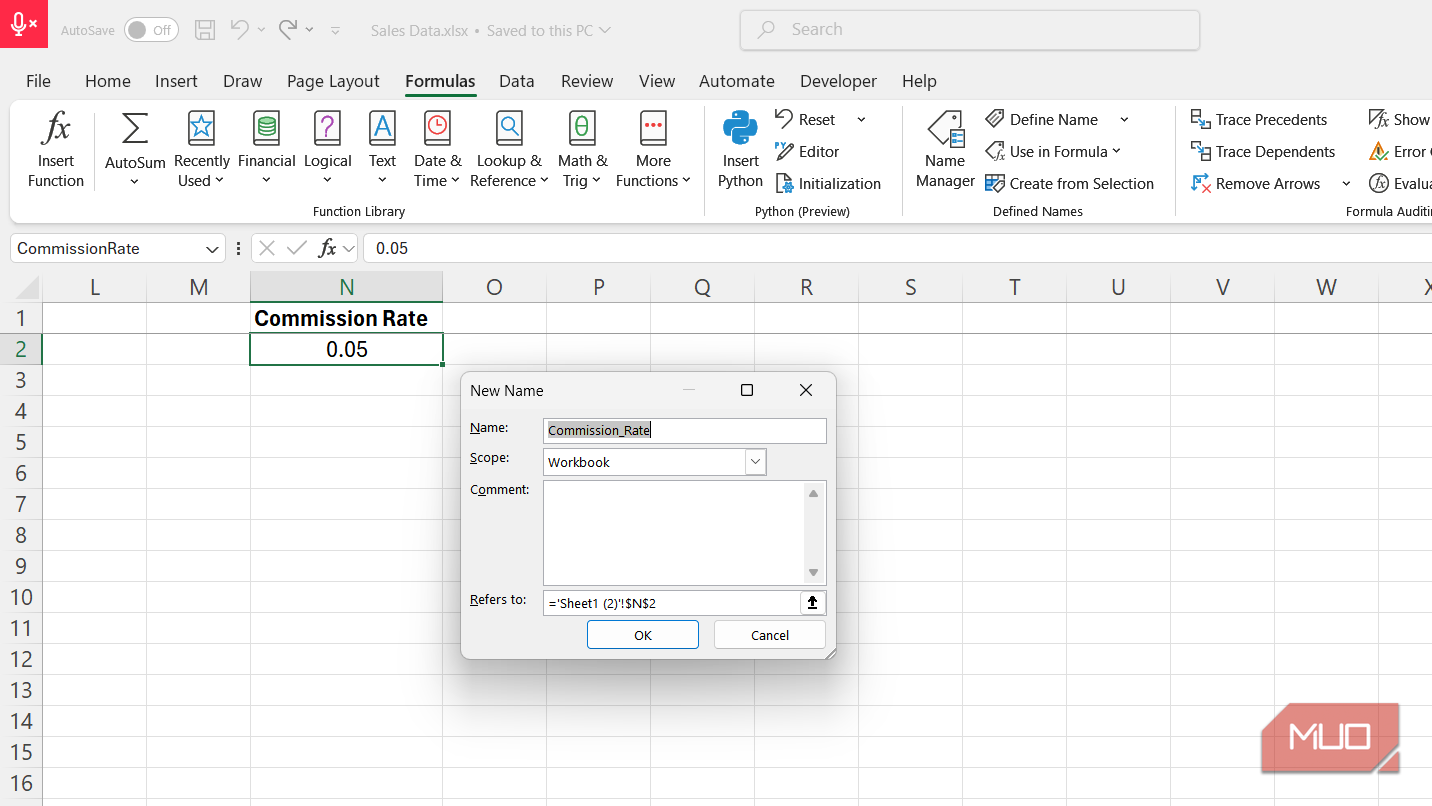Click the Python Initialization button

(x=828, y=184)
